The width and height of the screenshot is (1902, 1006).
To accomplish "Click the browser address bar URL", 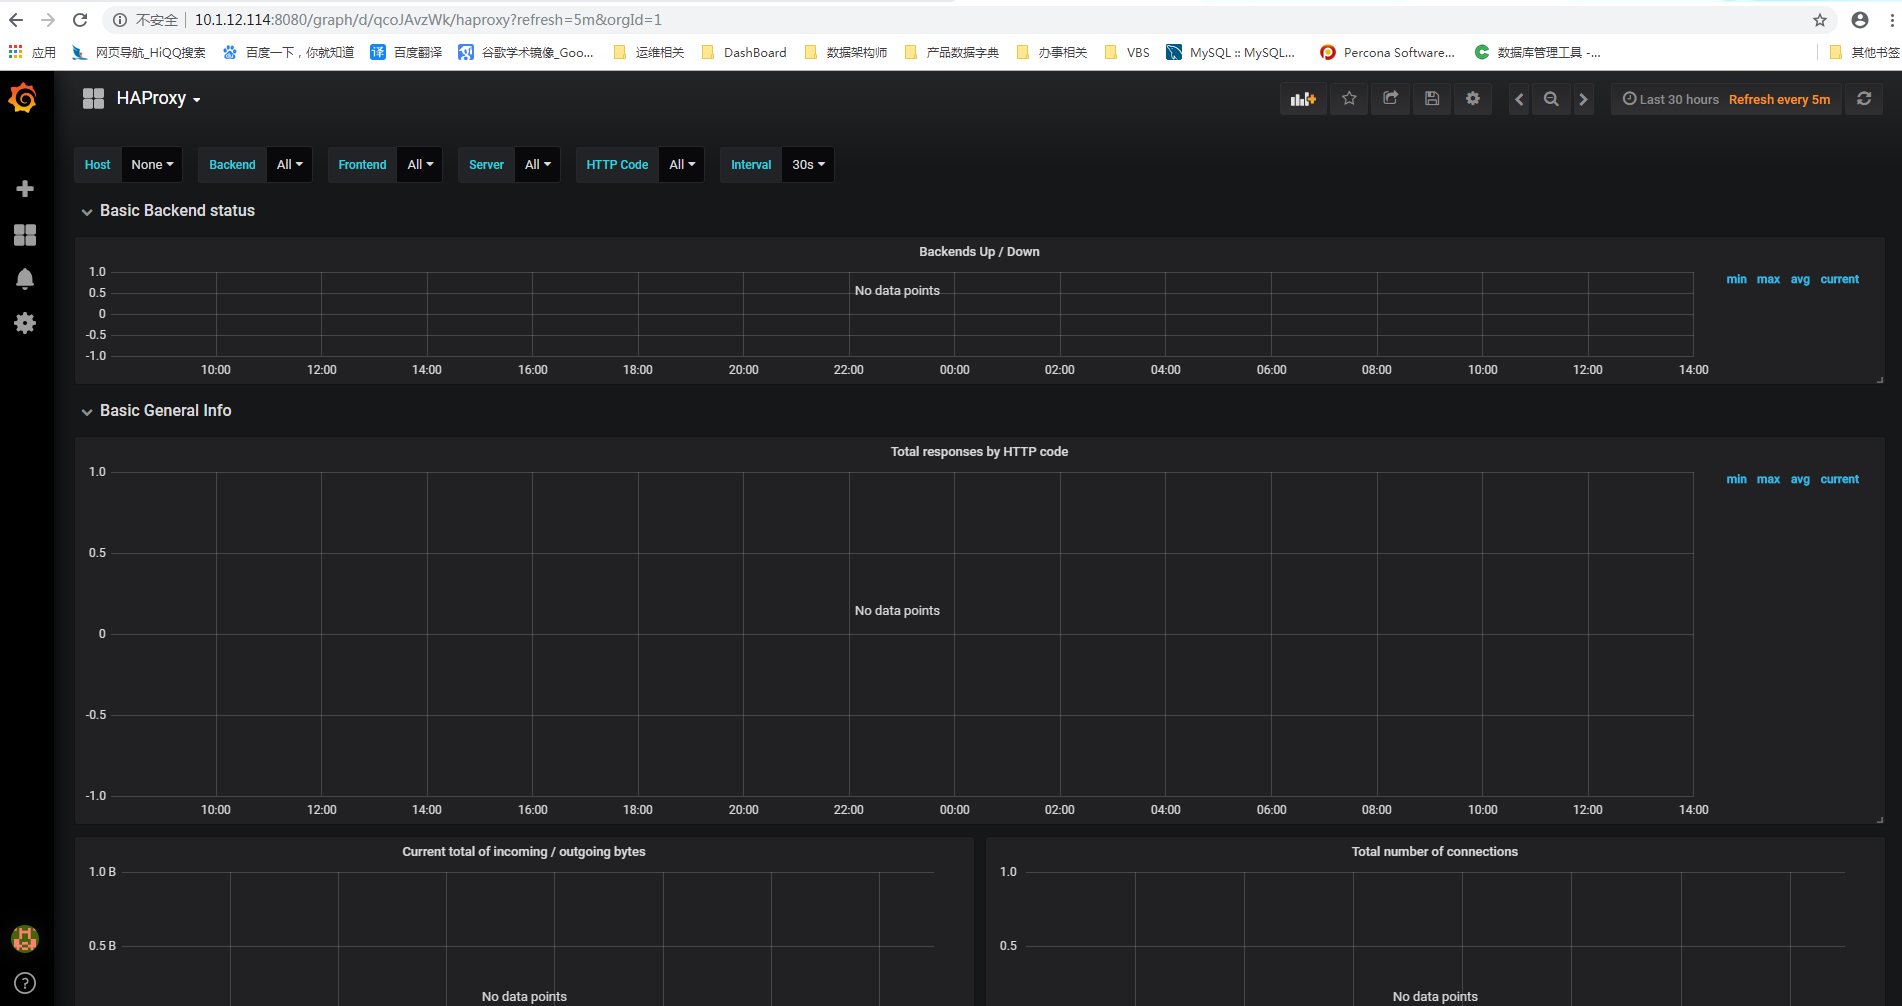I will pyautogui.click(x=428, y=20).
